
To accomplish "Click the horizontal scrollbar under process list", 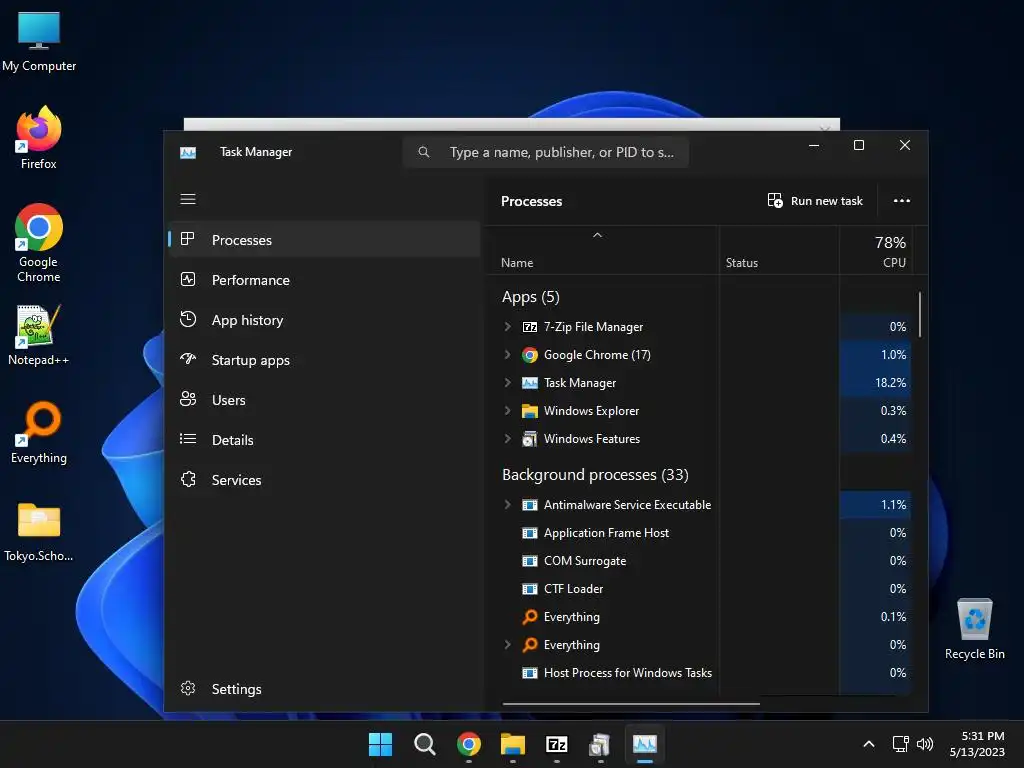I will 631,704.
